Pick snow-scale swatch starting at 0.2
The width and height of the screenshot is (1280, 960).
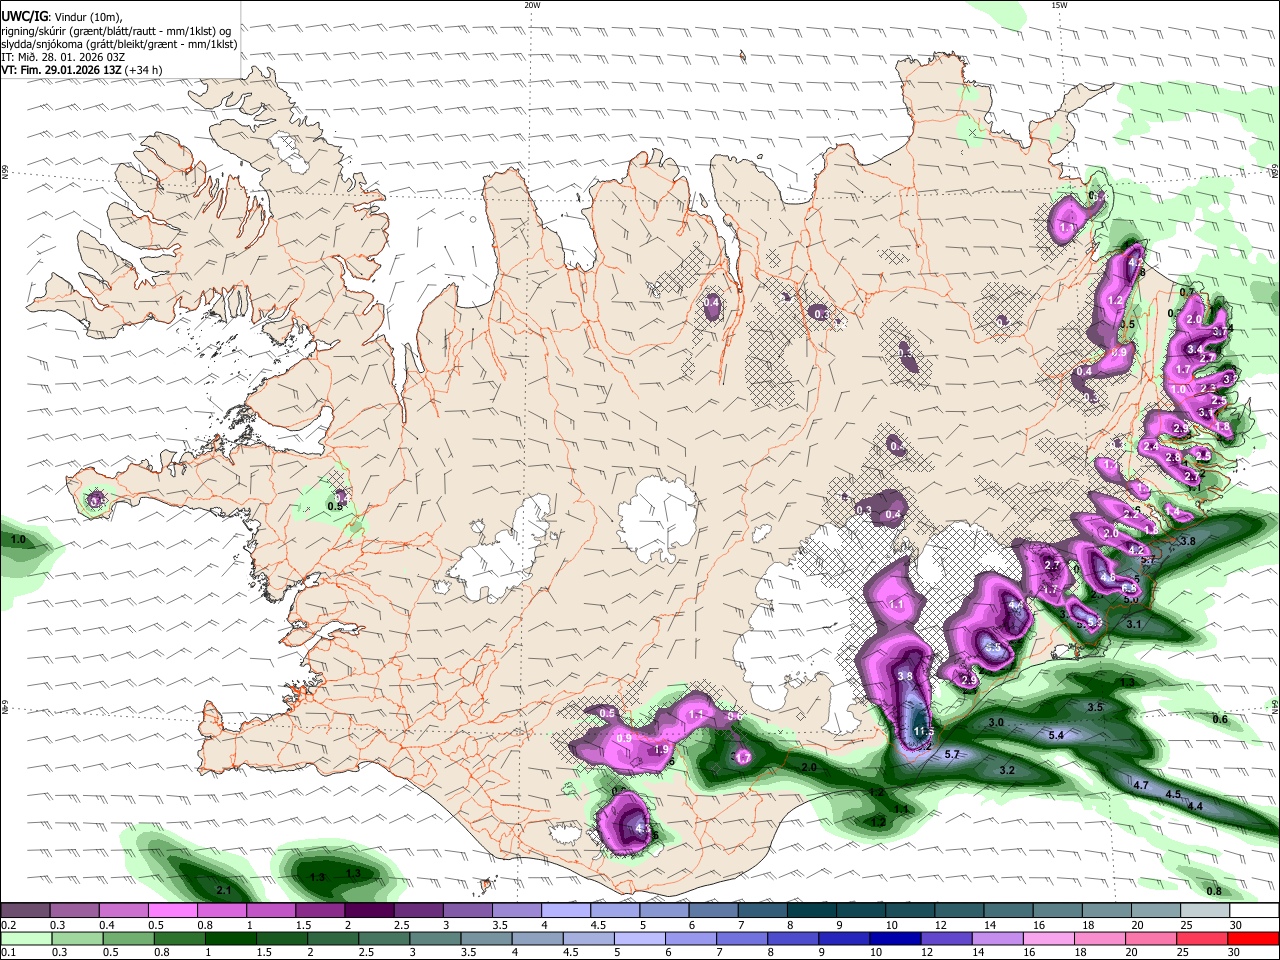point(25,911)
